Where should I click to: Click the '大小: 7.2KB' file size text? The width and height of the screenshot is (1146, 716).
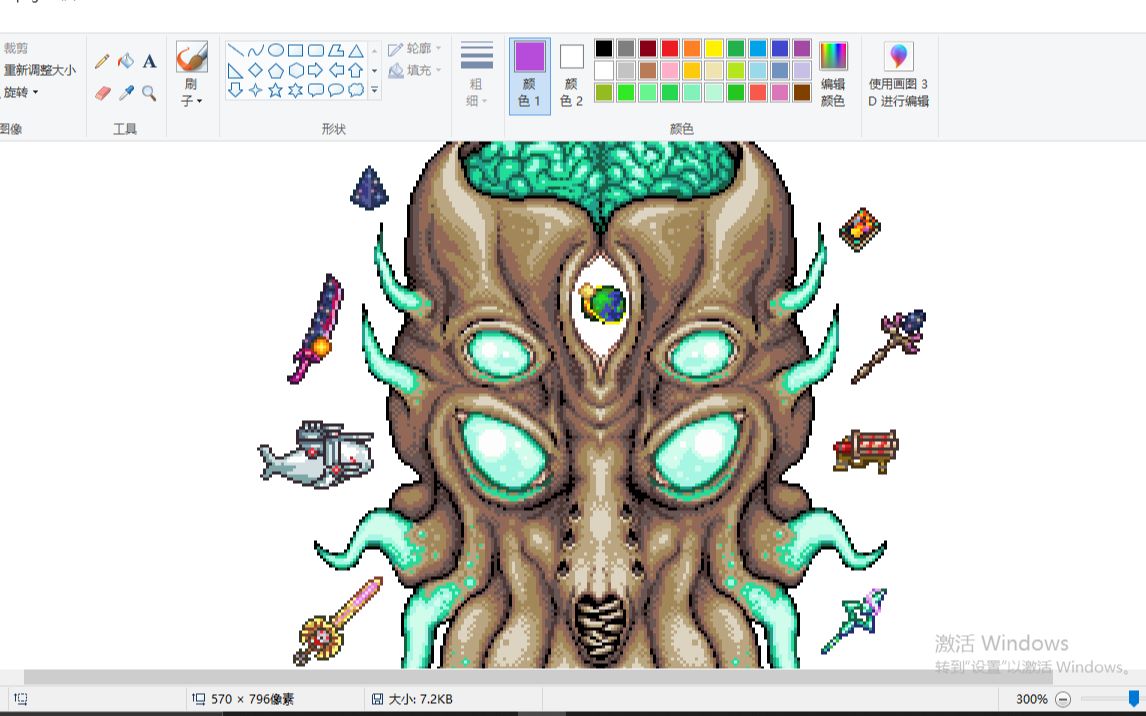[x=420, y=699]
